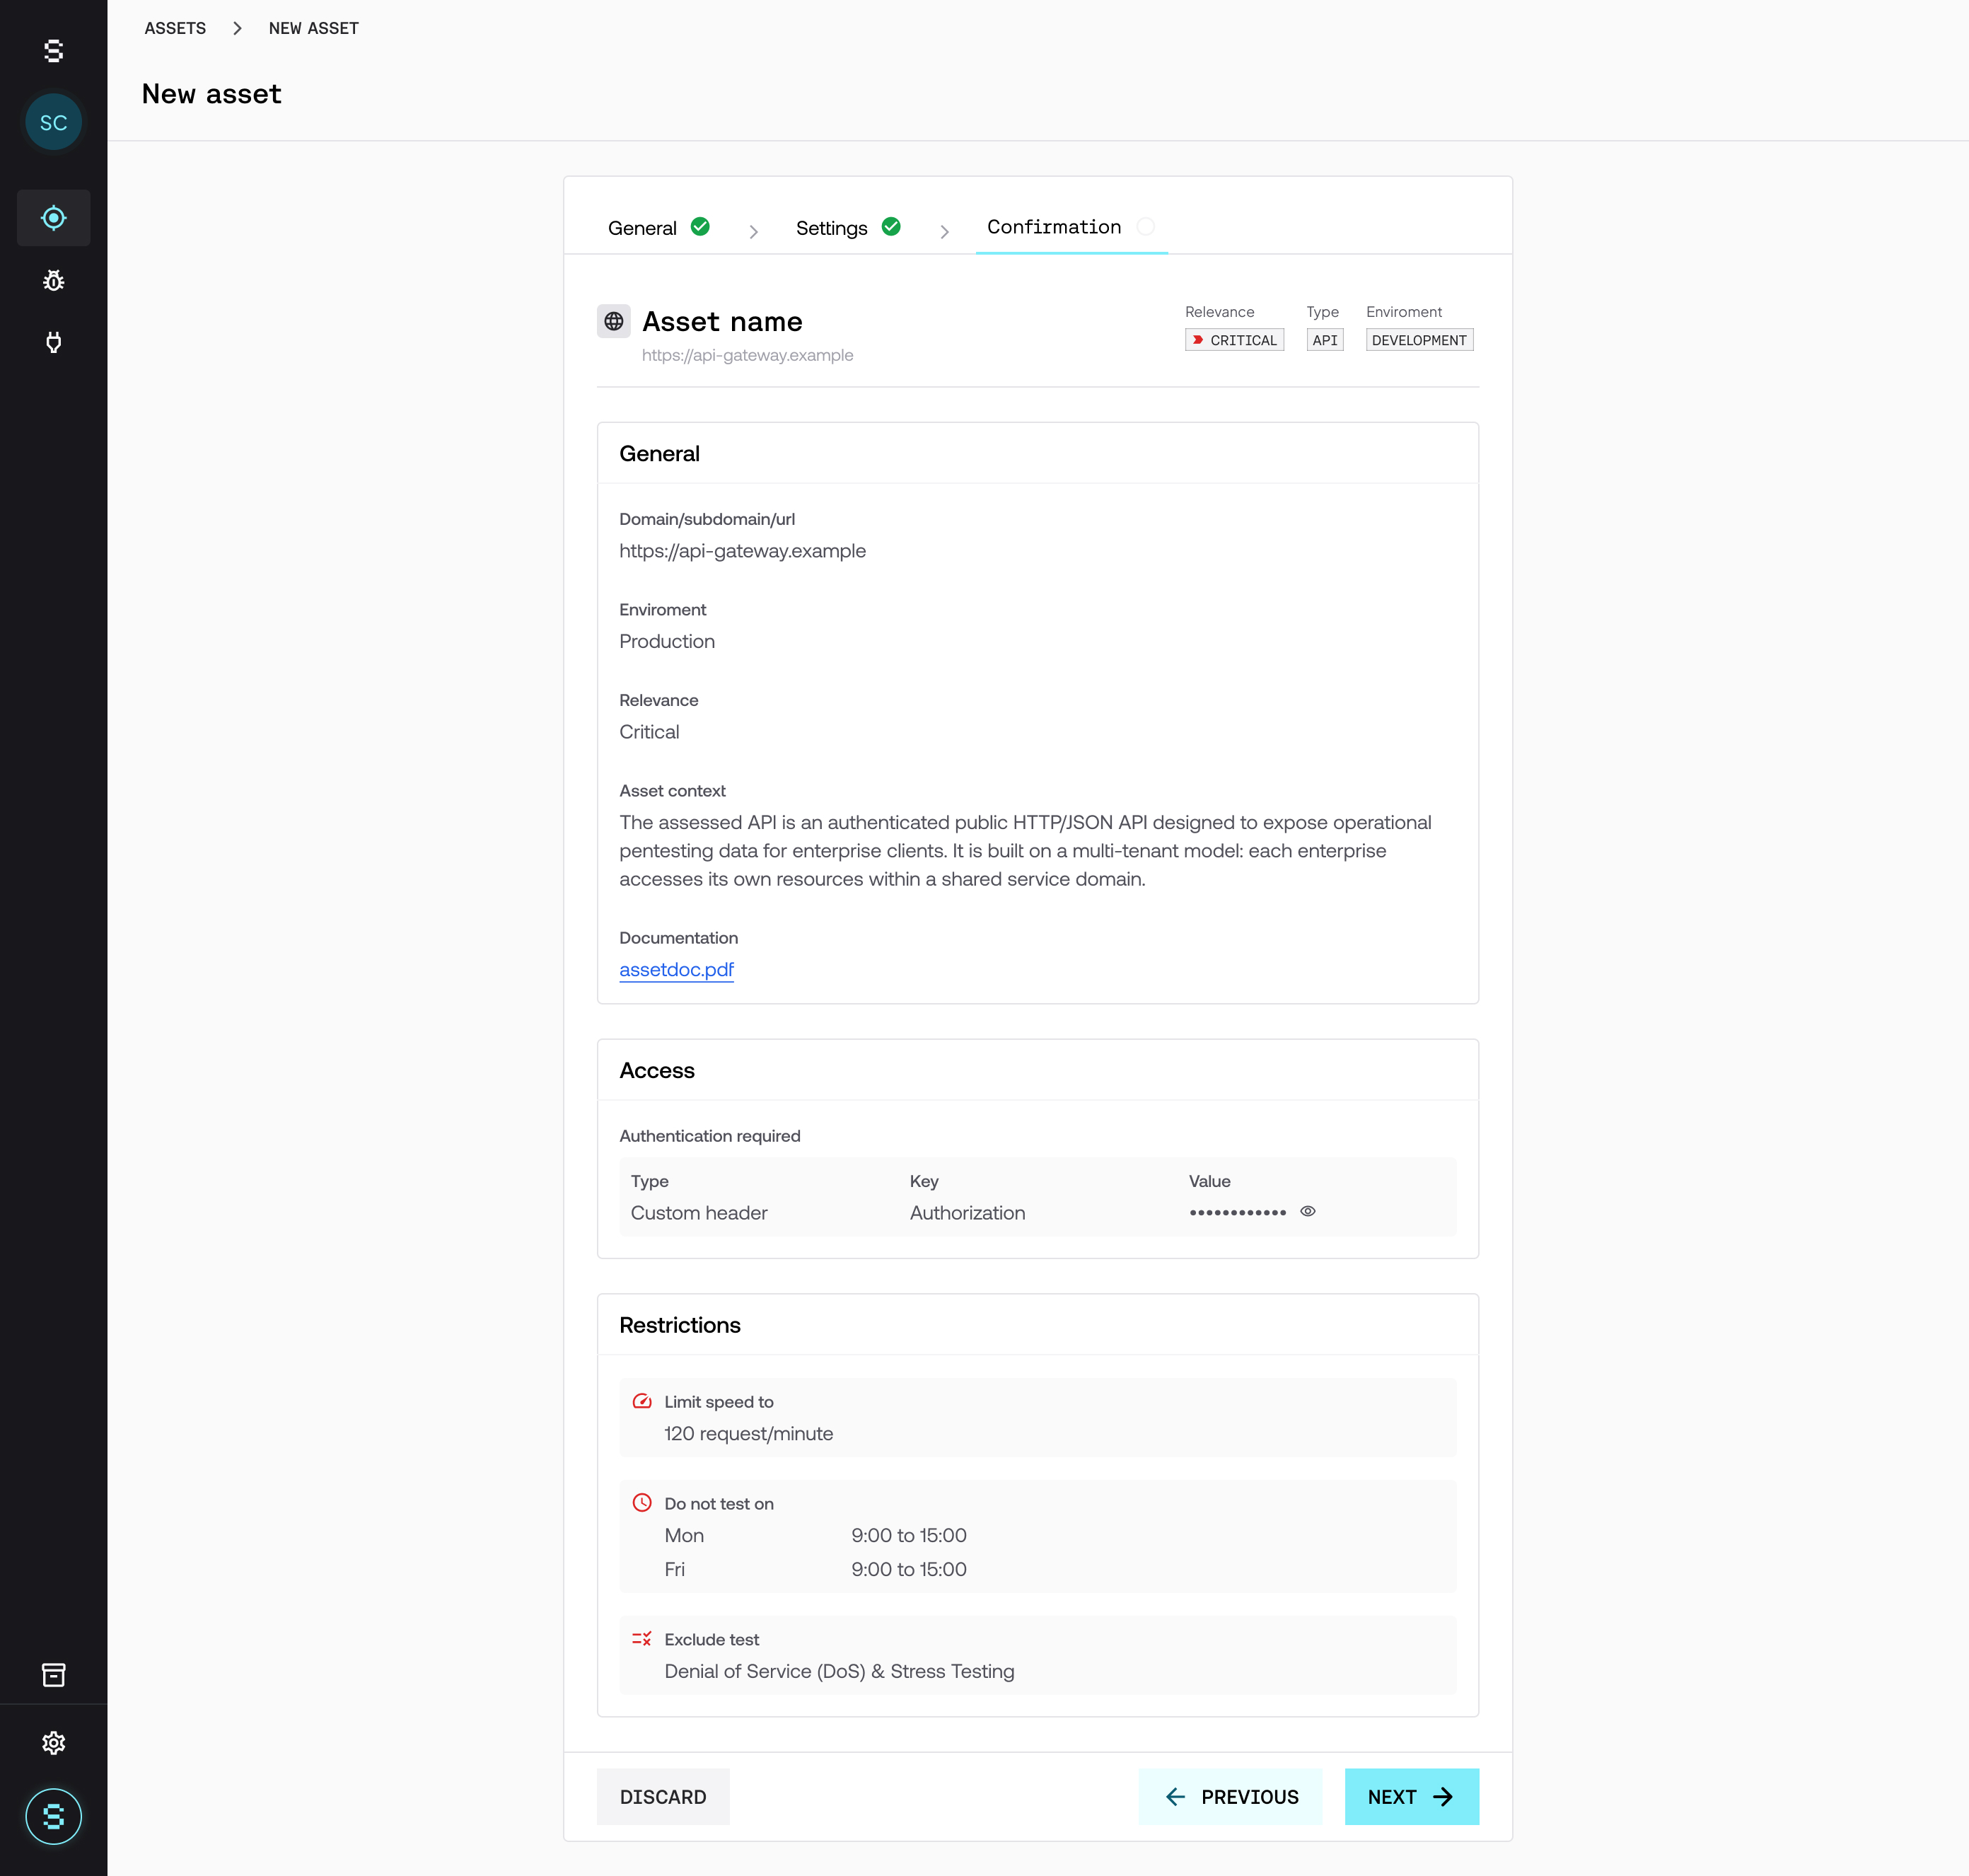Screen dimensions: 1969x1876
Task: Open the plug integrations icon in sidebar
Action: click(53, 343)
